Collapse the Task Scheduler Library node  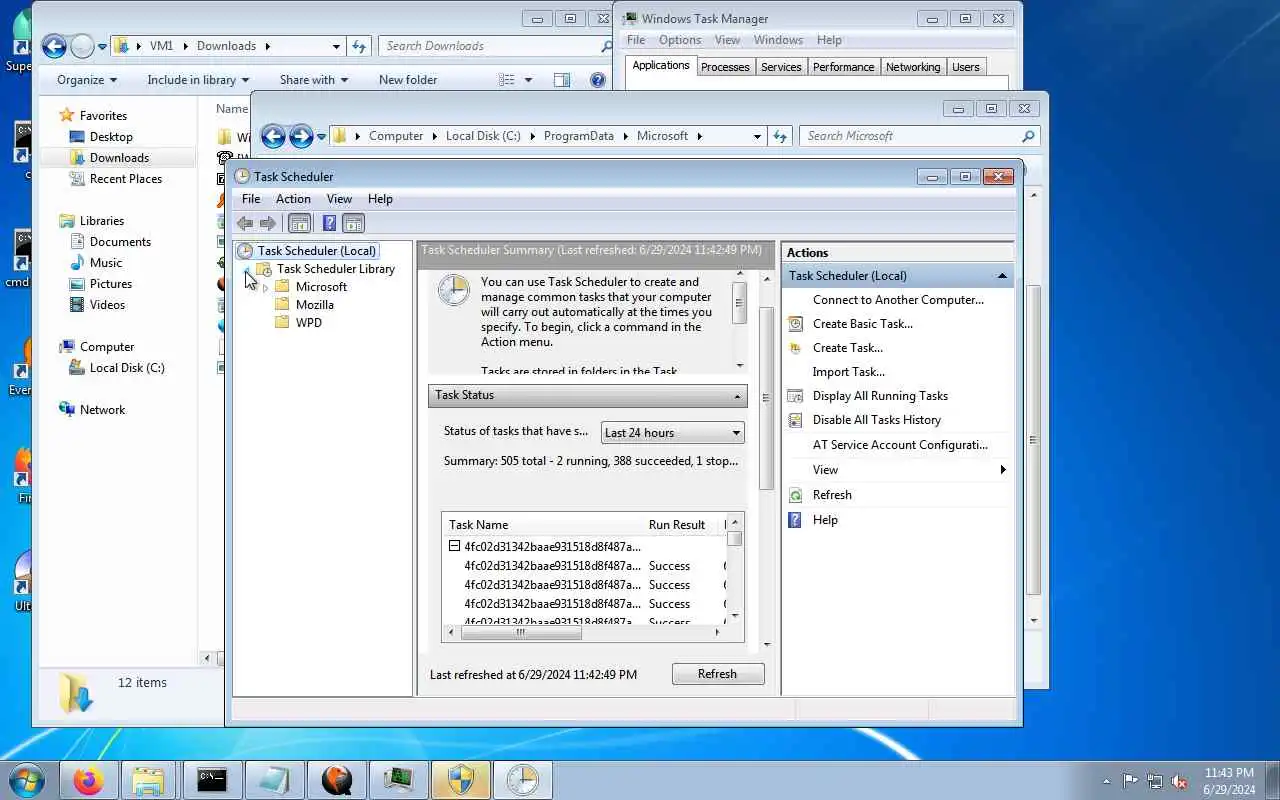[x=247, y=269]
